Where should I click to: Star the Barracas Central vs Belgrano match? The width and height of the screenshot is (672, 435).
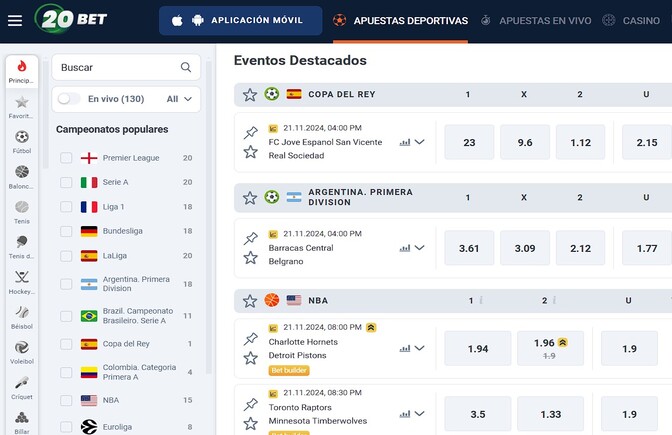pos(251,258)
